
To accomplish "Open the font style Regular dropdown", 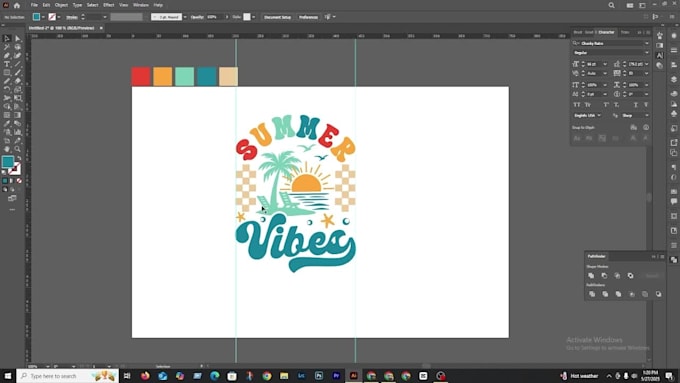I will (x=647, y=52).
